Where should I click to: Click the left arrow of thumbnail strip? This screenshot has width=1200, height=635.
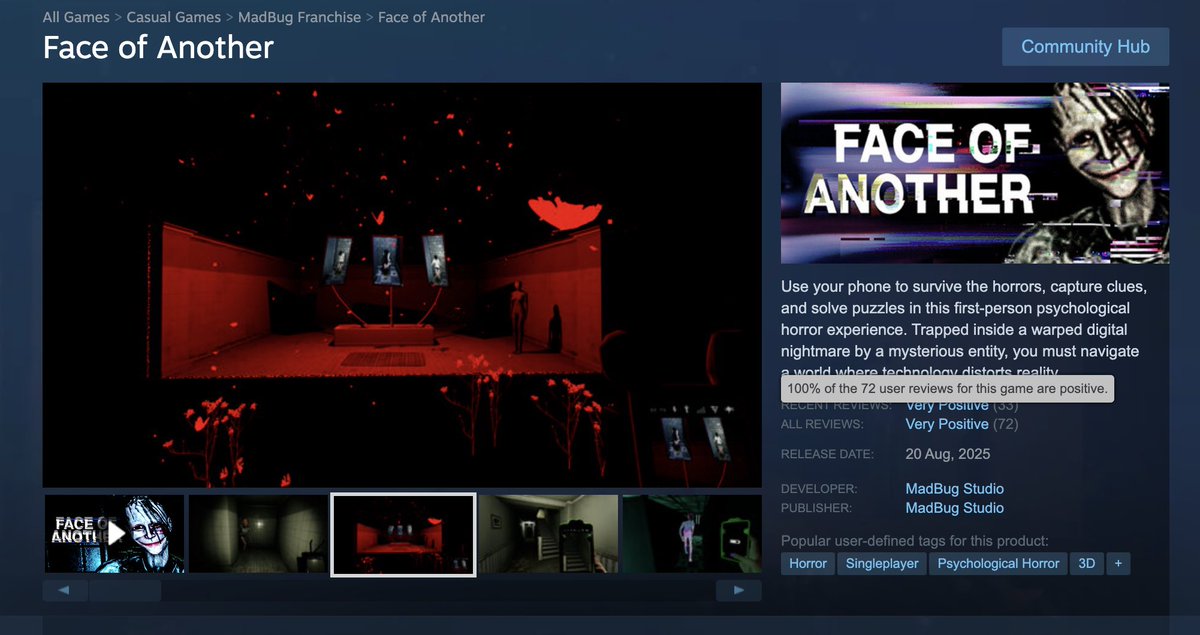[x=65, y=590]
